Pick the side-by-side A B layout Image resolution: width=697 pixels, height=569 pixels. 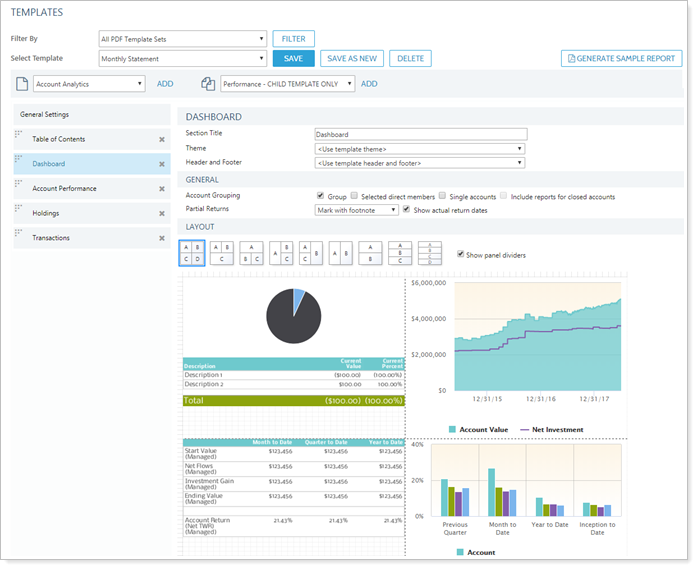tap(341, 254)
